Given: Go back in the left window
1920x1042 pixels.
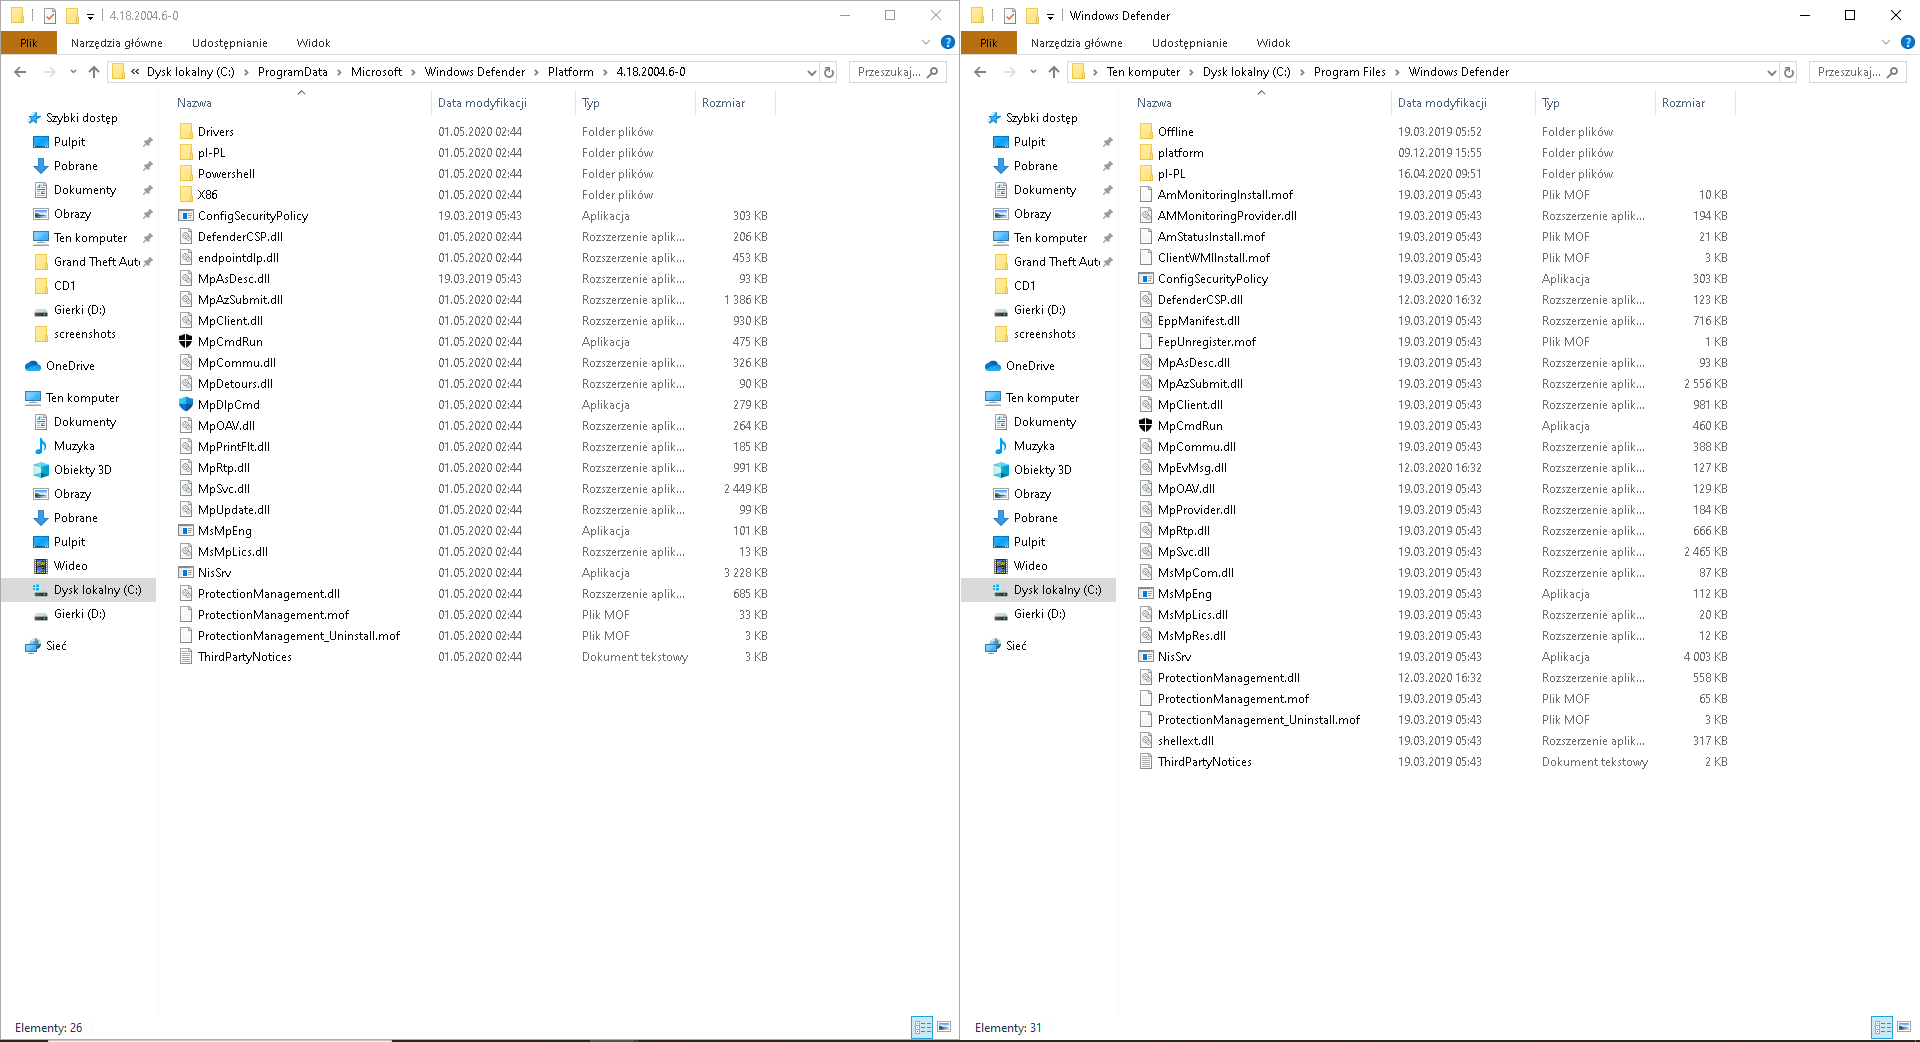Looking at the screenshot, I should pyautogui.click(x=20, y=72).
